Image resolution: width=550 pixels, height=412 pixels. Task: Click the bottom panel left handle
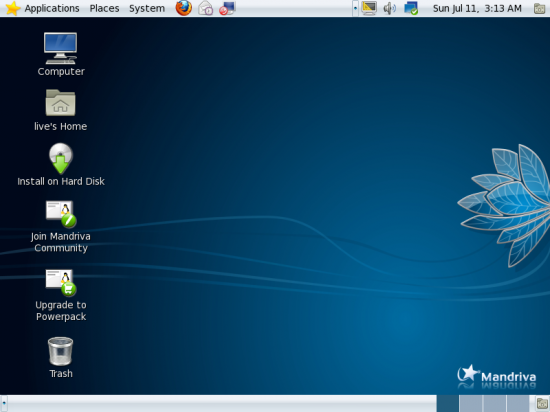click(4, 404)
